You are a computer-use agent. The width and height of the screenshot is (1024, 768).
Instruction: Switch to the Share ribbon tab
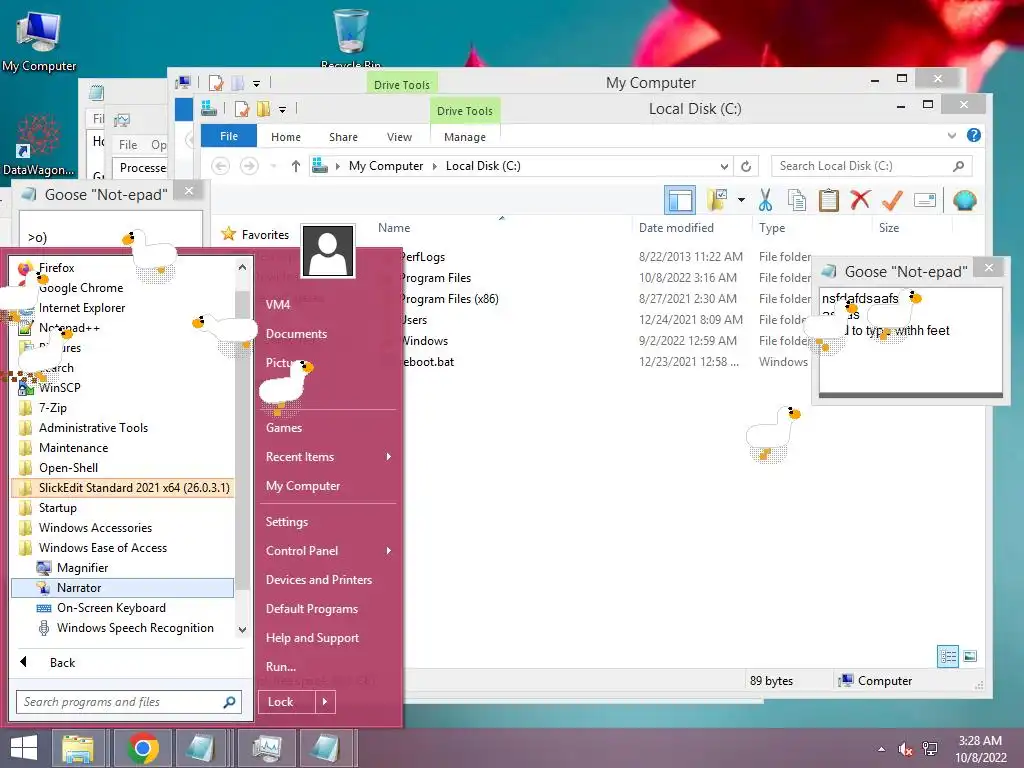pyautogui.click(x=344, y=137)
